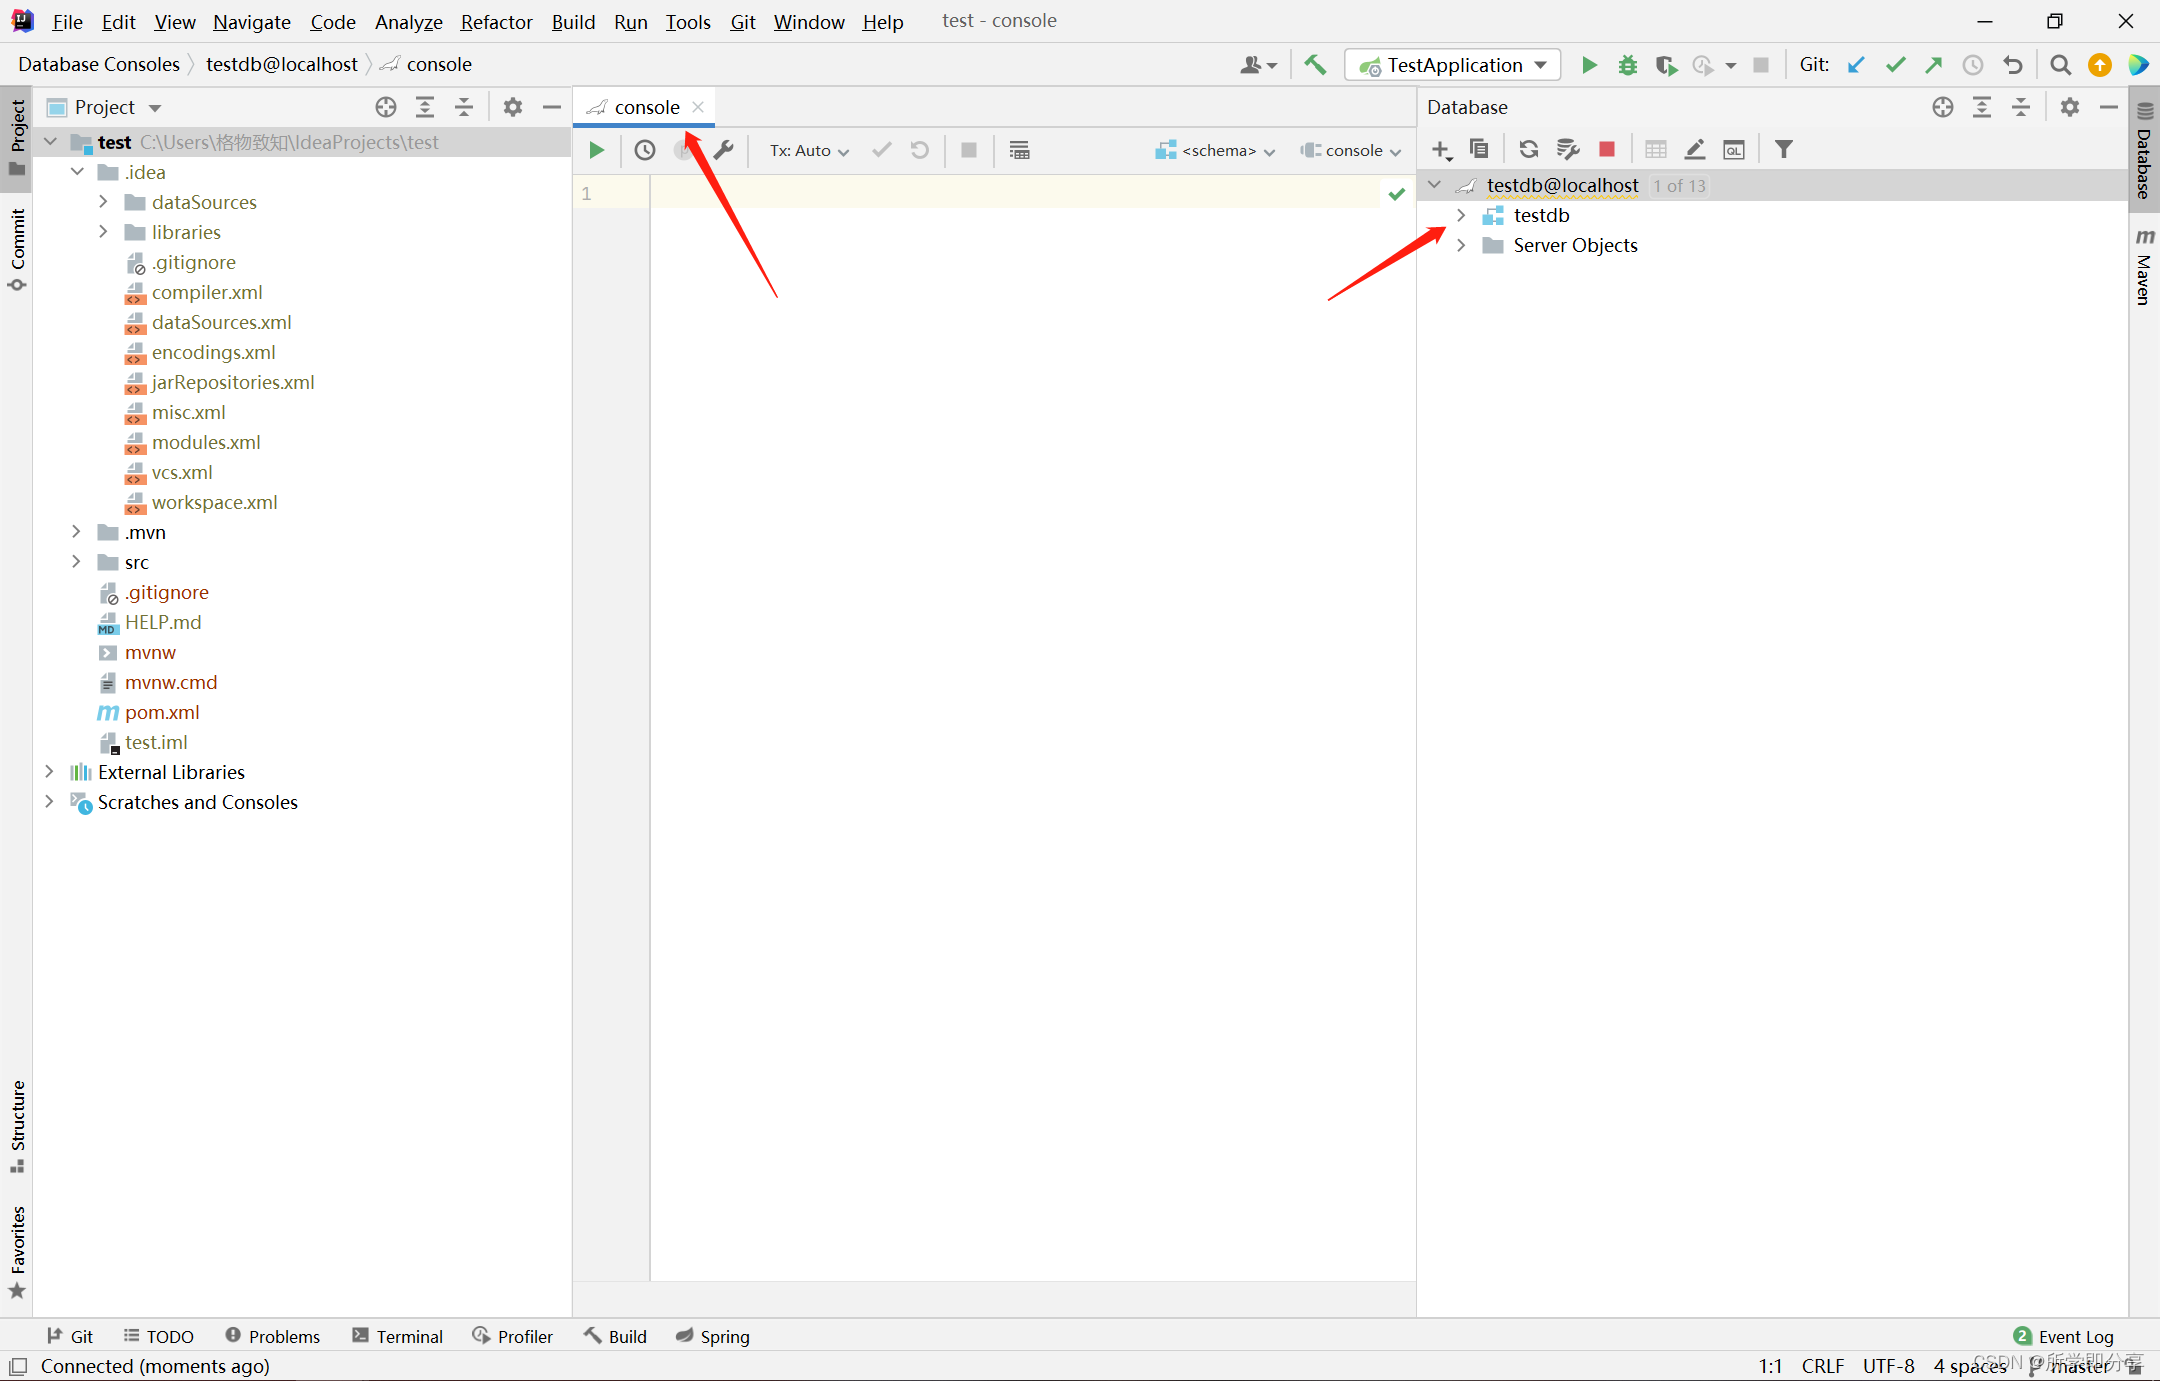Expand the testdb schema node

1461,215
